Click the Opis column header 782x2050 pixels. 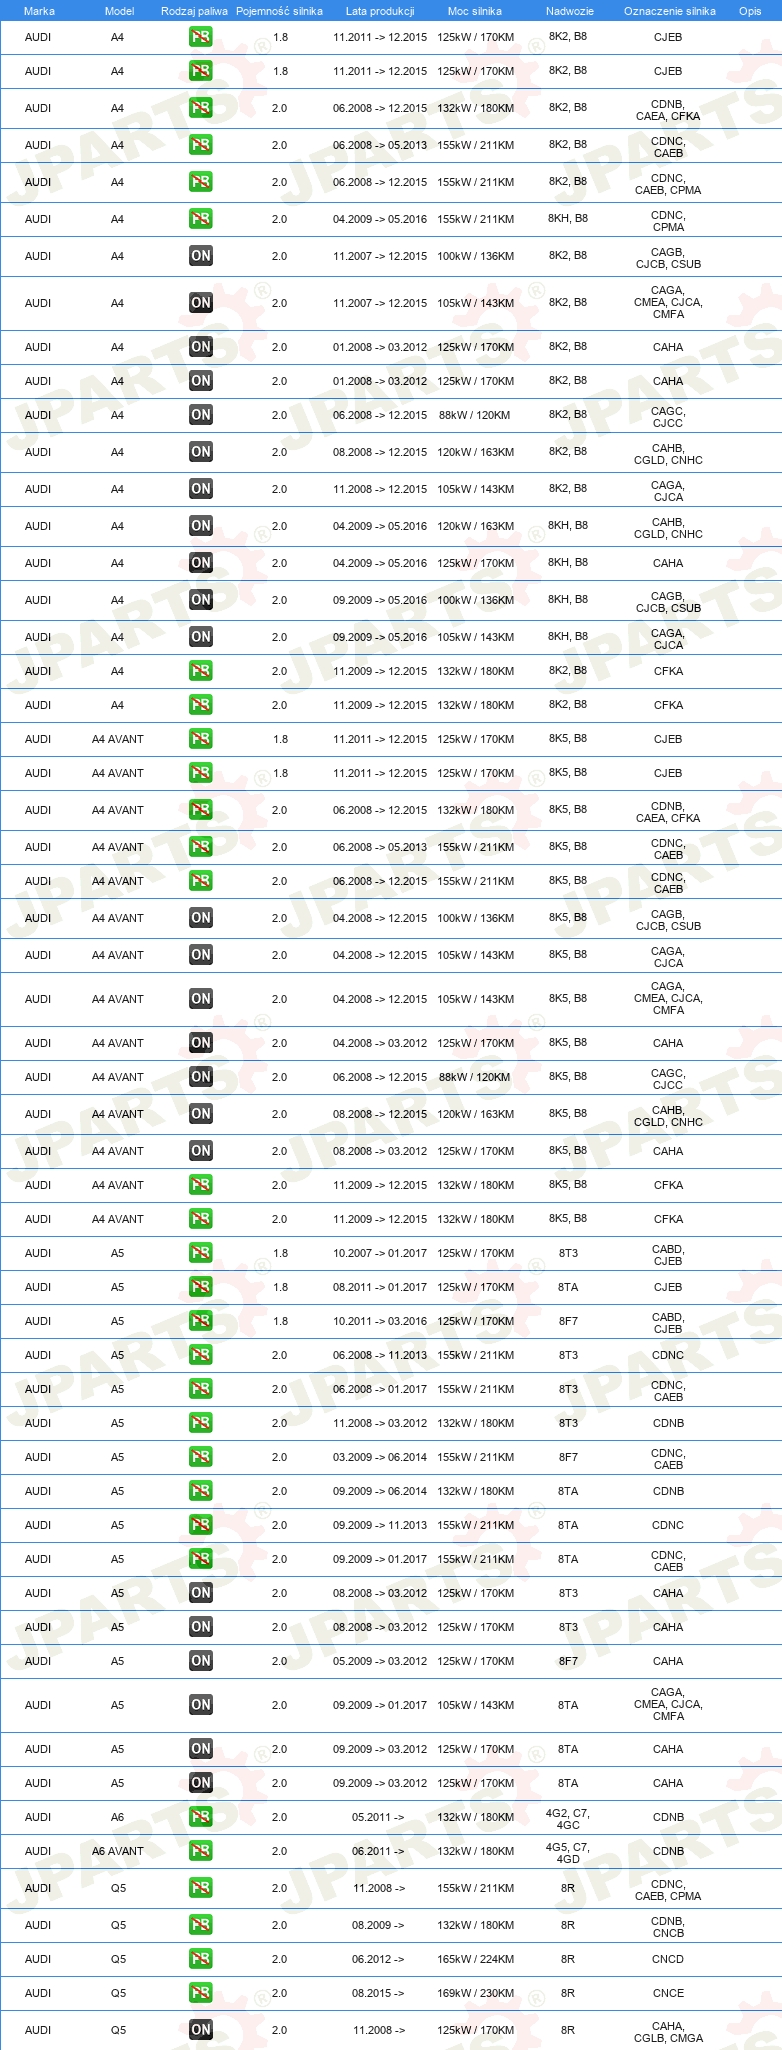750,11
